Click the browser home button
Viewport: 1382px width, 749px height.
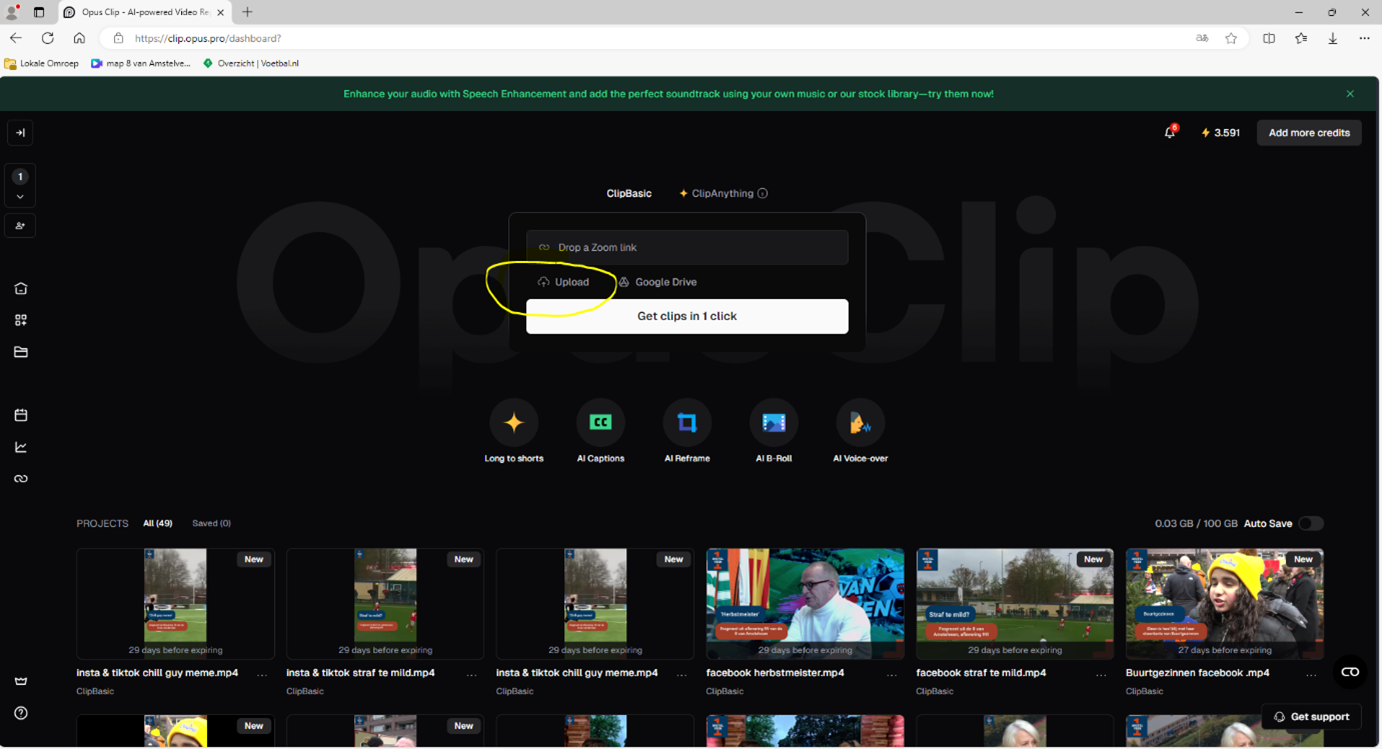[x=79, y=39]
